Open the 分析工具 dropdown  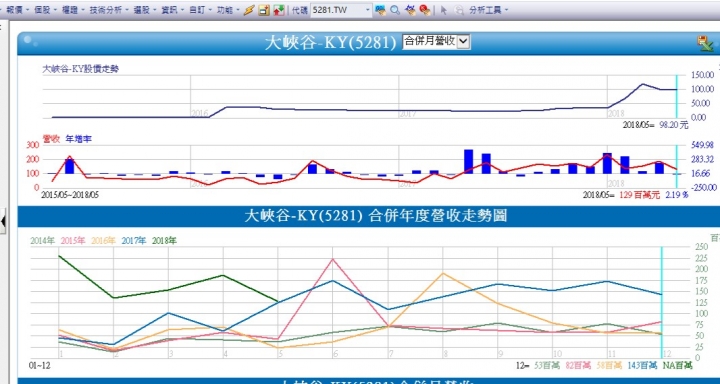[x=488, y=10]
